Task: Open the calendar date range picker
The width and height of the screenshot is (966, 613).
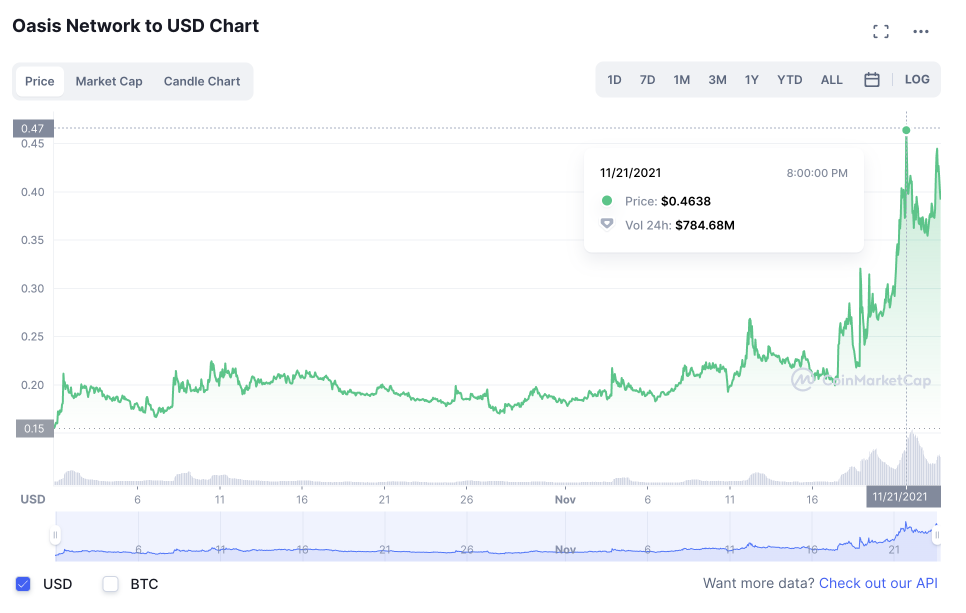Action: pyautogui.click(x=872, y=80)
